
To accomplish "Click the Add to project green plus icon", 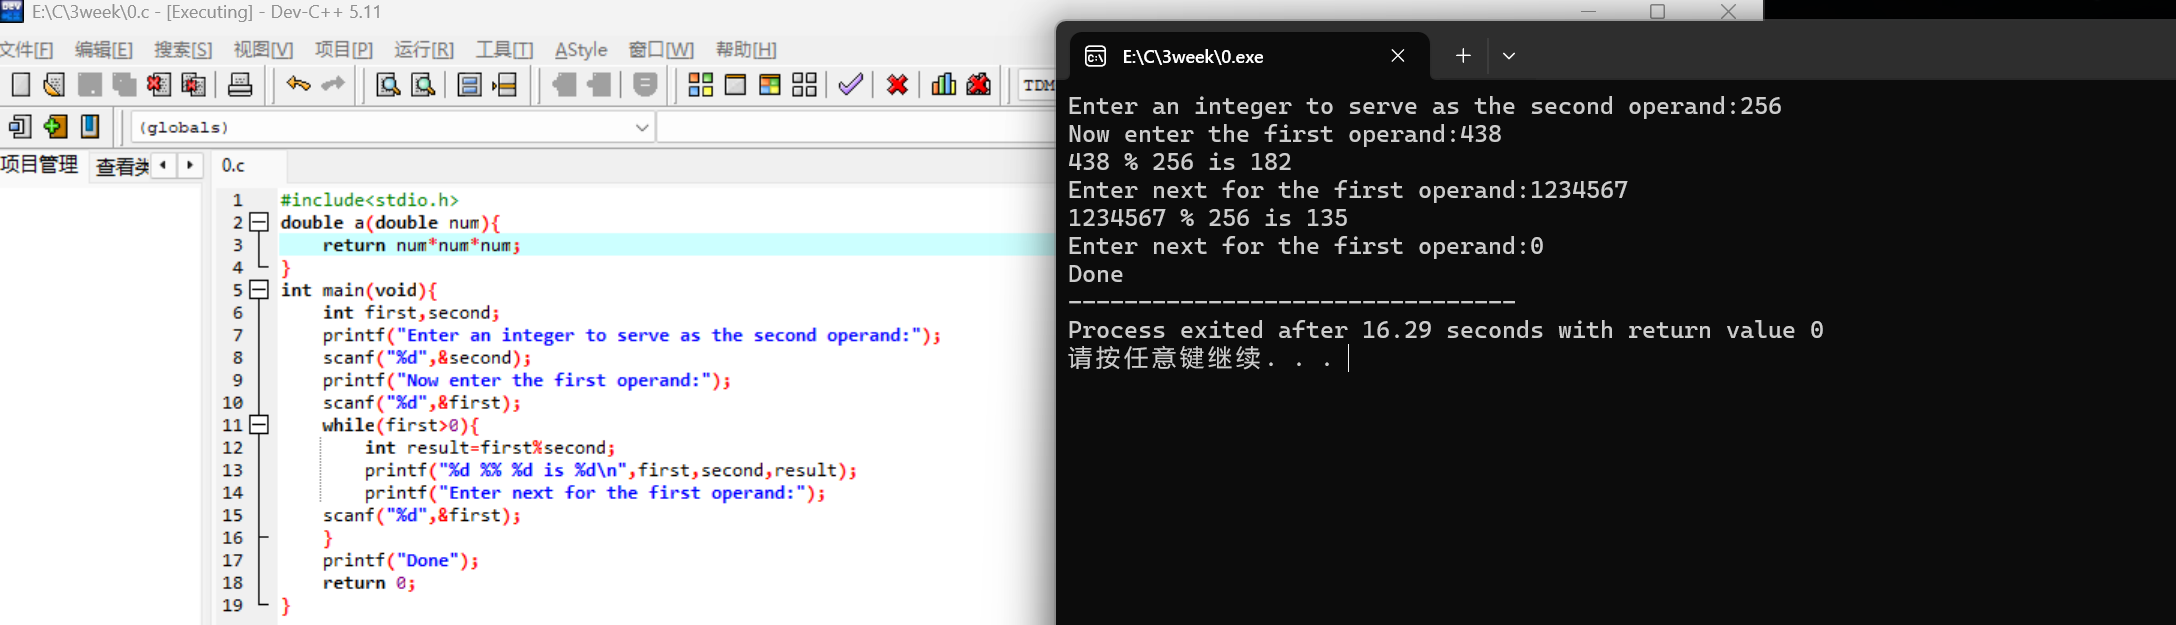I will (x=55, y=127).
